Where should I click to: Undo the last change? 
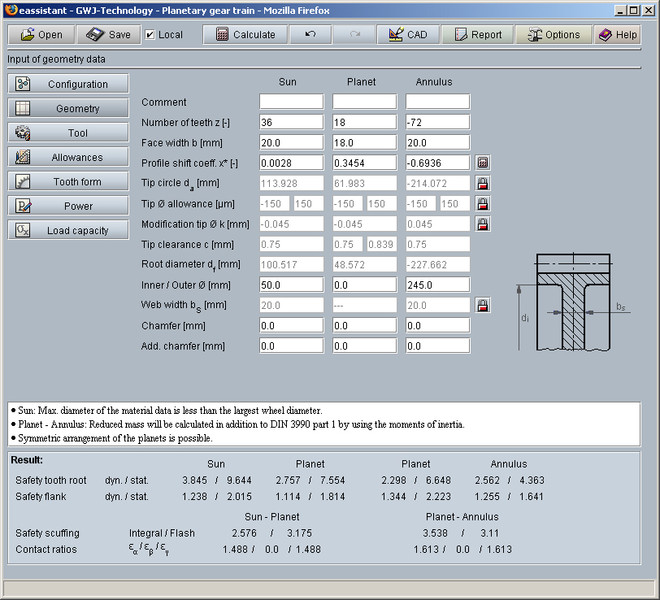(311, 34)
